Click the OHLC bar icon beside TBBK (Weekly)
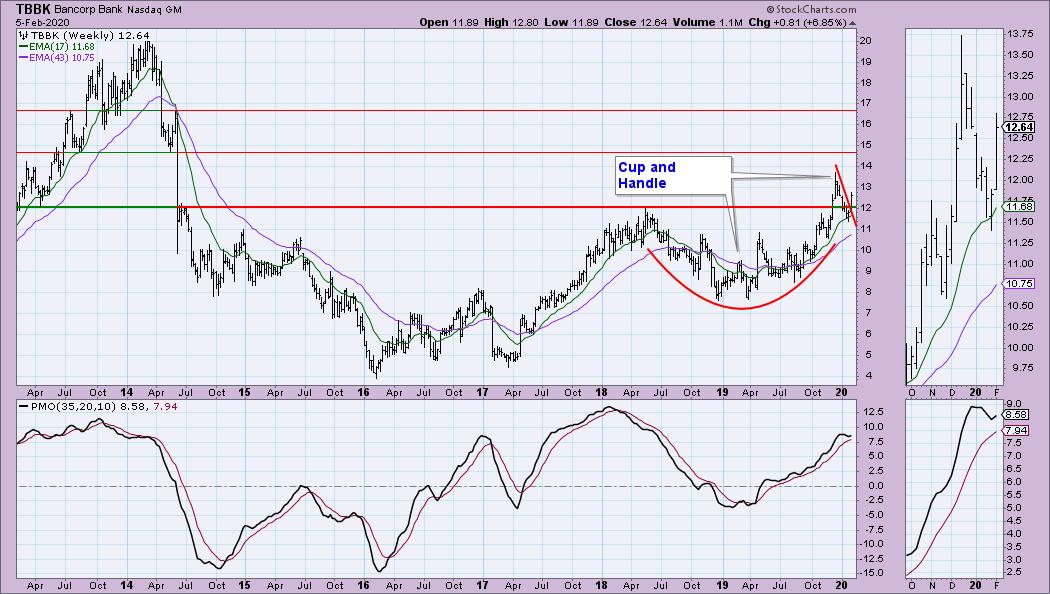The width and height of the screenshot is (1050, 594). (x=23, y=35)
